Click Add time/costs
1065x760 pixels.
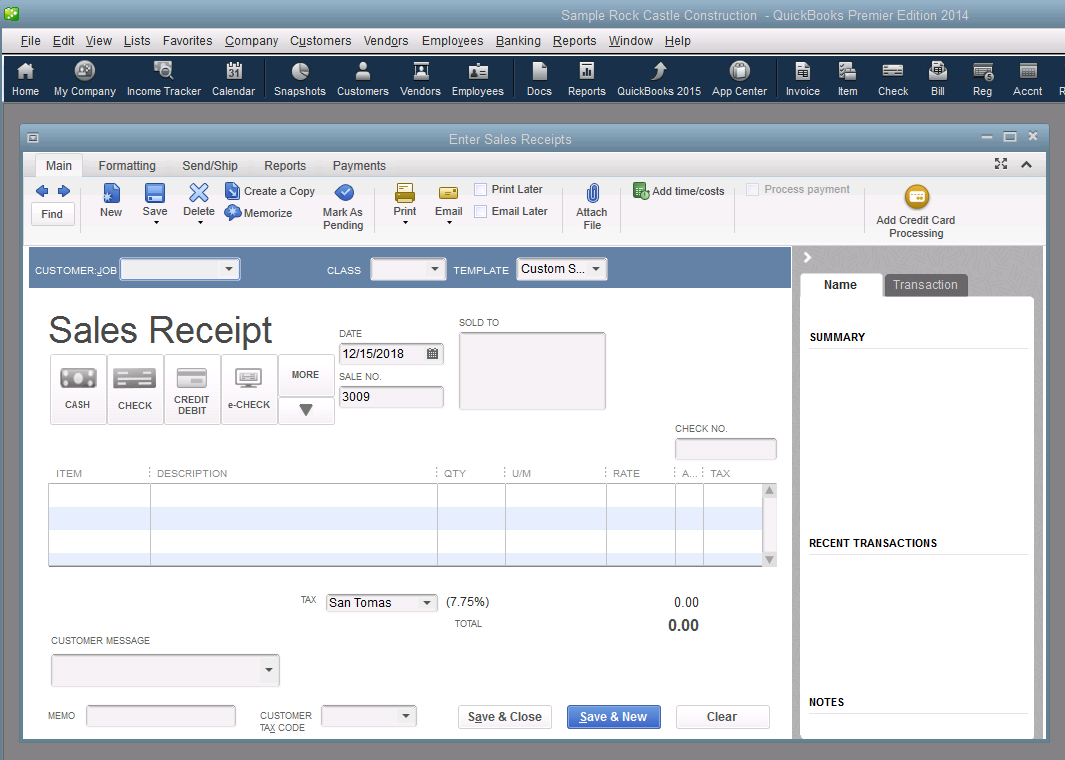coord(679,191)
